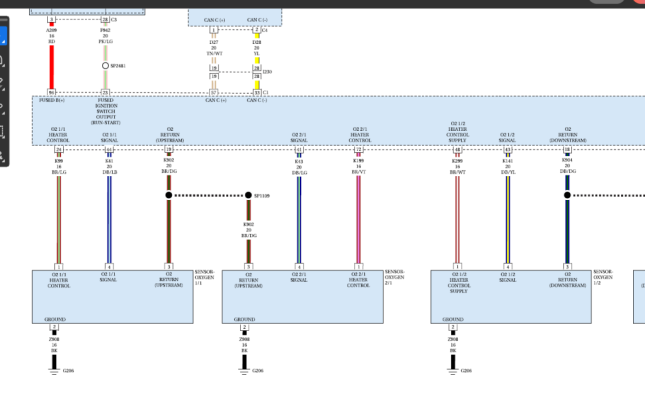Click the G206 ground symbol under sensor 1/1
Viewport: 645px width, 400px height.
pyautogui.click(x=54, y=372)
